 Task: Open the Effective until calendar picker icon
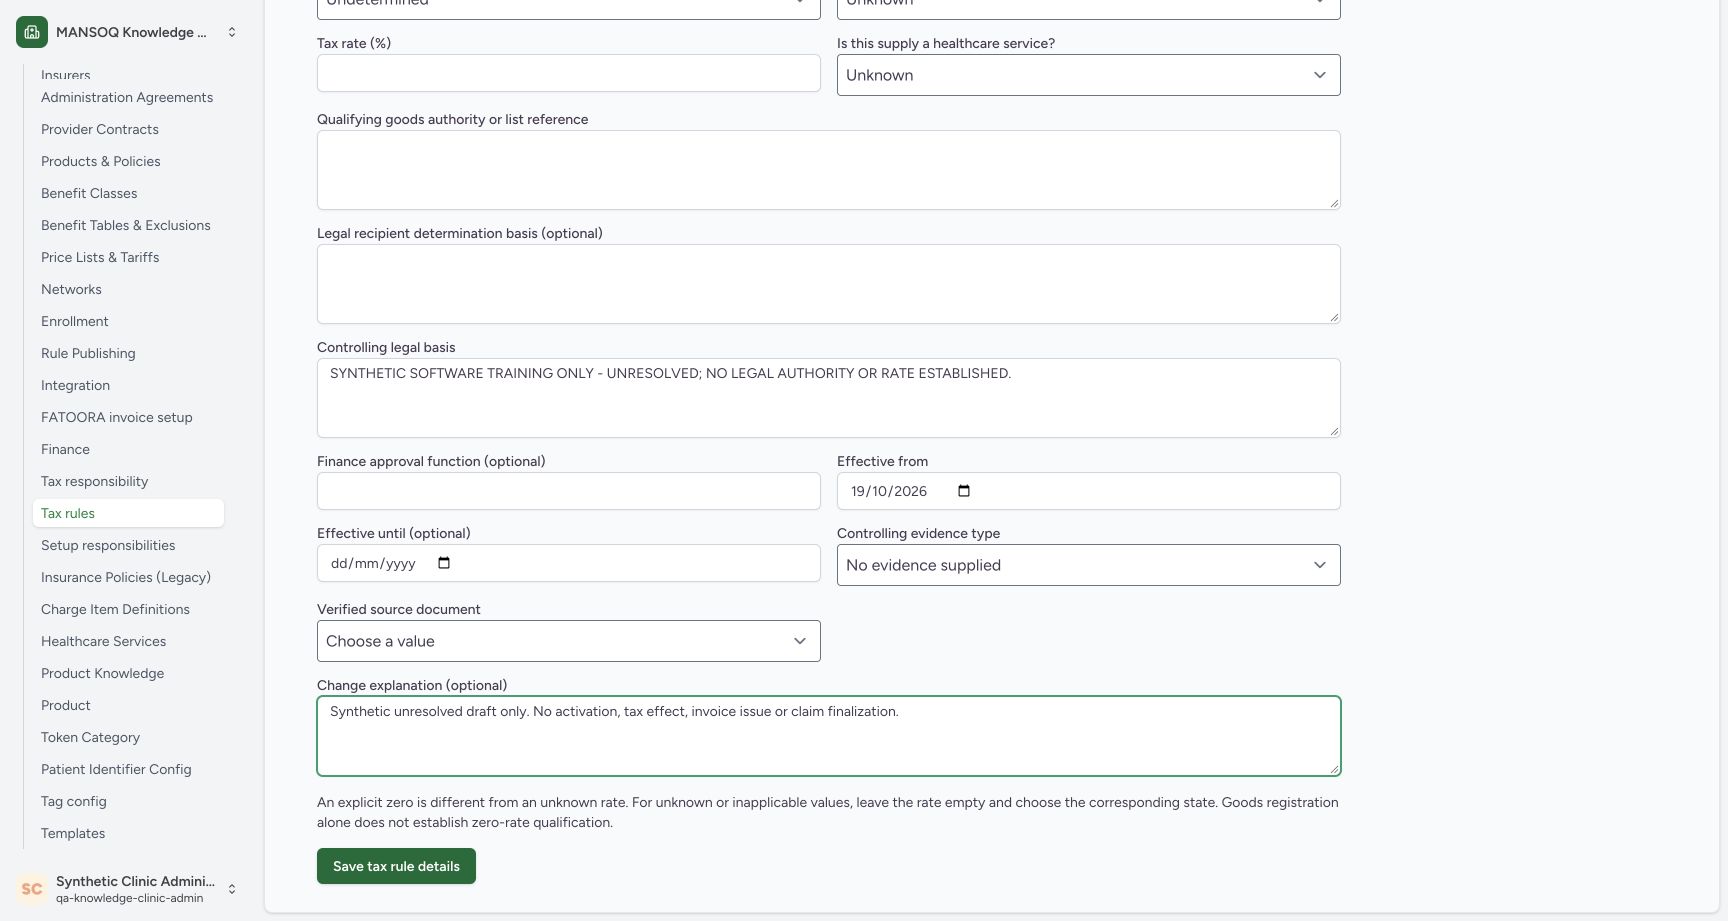coord(444,563)
